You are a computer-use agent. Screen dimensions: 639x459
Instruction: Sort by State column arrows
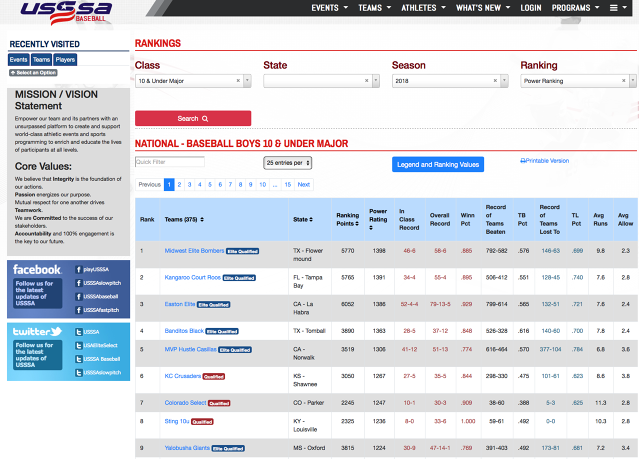[311, 219]
